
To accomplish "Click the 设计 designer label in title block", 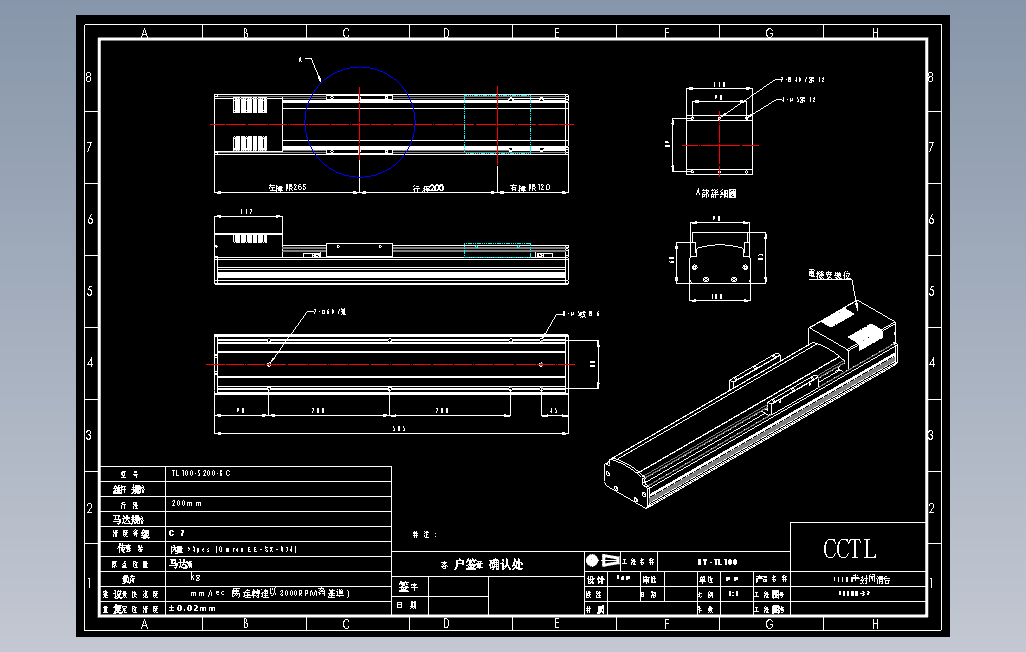I will tap(595, 580).
